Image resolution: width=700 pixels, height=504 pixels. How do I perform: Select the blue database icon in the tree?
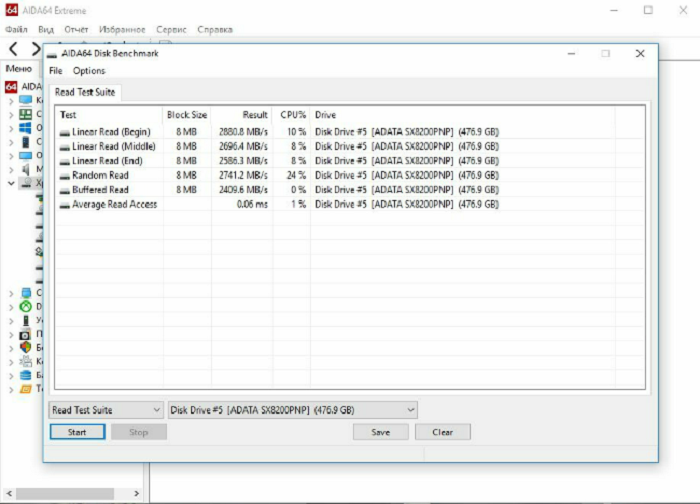(26, 375)
